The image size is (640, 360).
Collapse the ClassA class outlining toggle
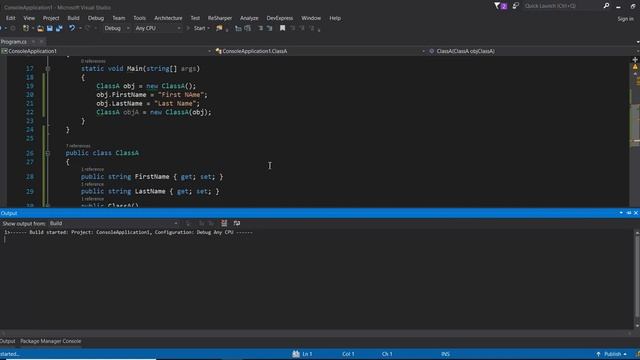pos(48,153)
